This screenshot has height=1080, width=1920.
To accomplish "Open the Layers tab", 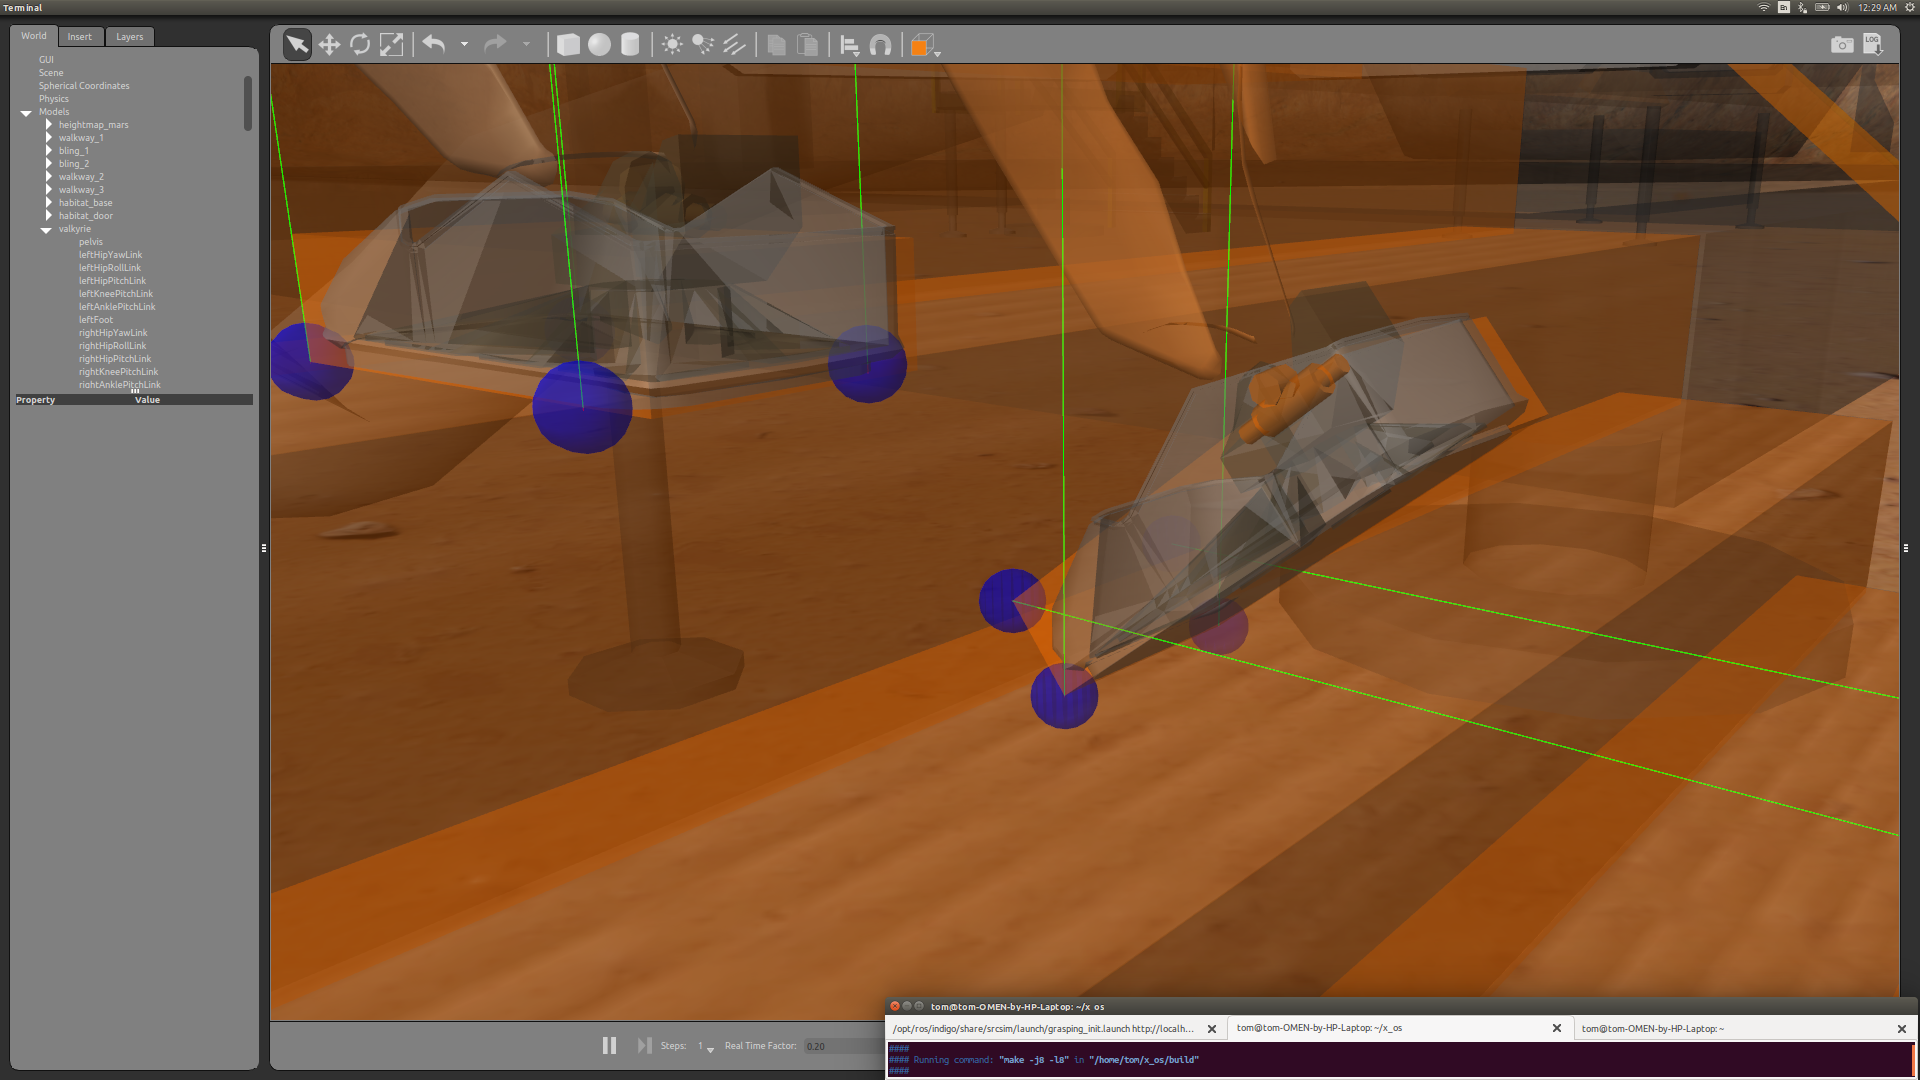I will (129, 36).
